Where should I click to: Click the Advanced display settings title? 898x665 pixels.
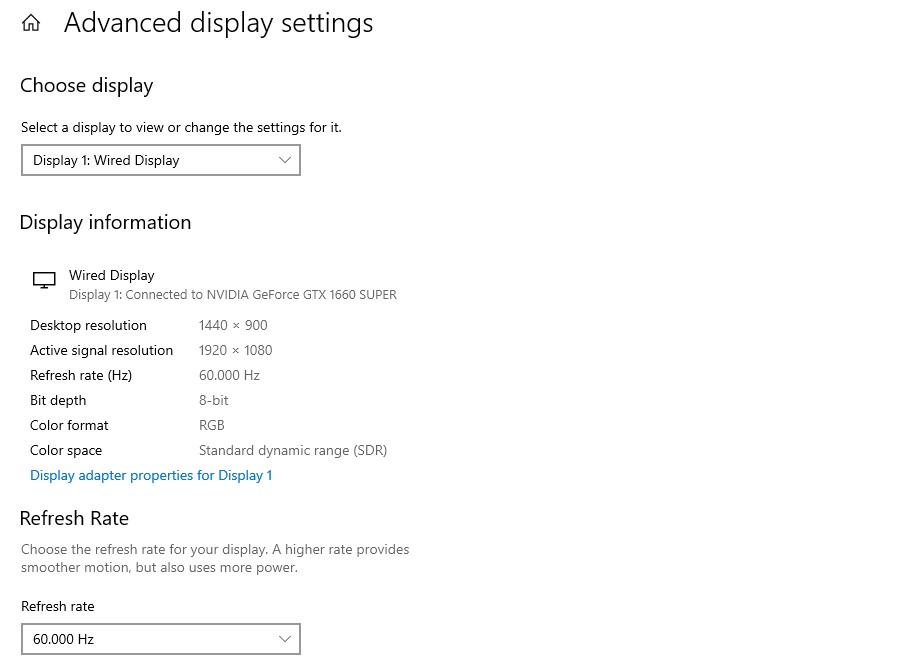point(218,23)
